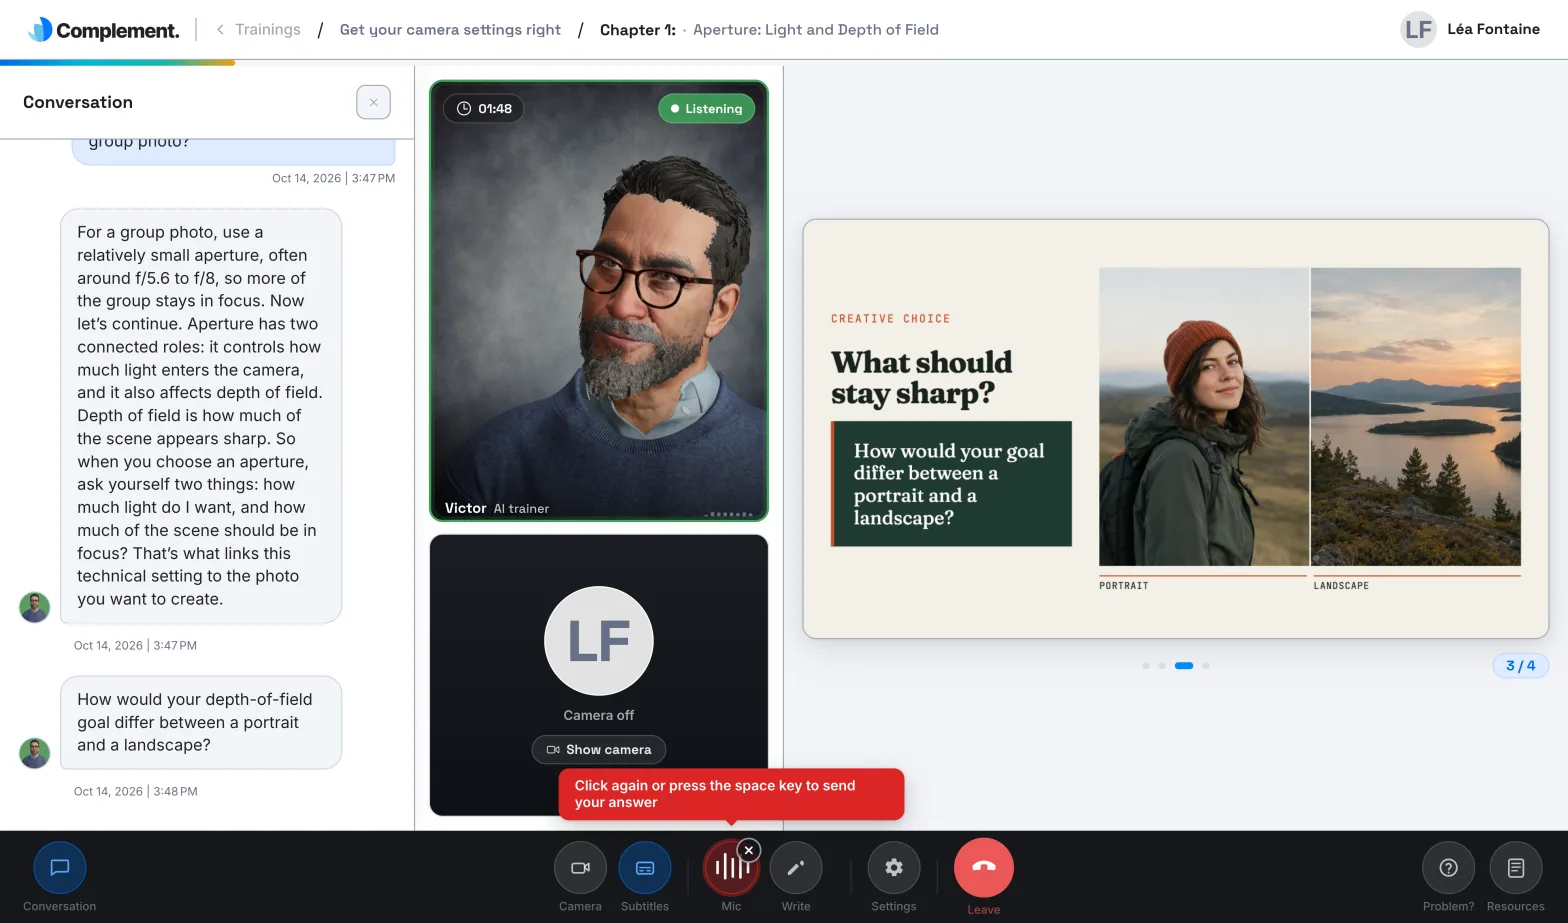The width and height of the screenshot is (1568, 923).
Task: Go back to Trainings breadcrumb
Action: coord(267,30)
